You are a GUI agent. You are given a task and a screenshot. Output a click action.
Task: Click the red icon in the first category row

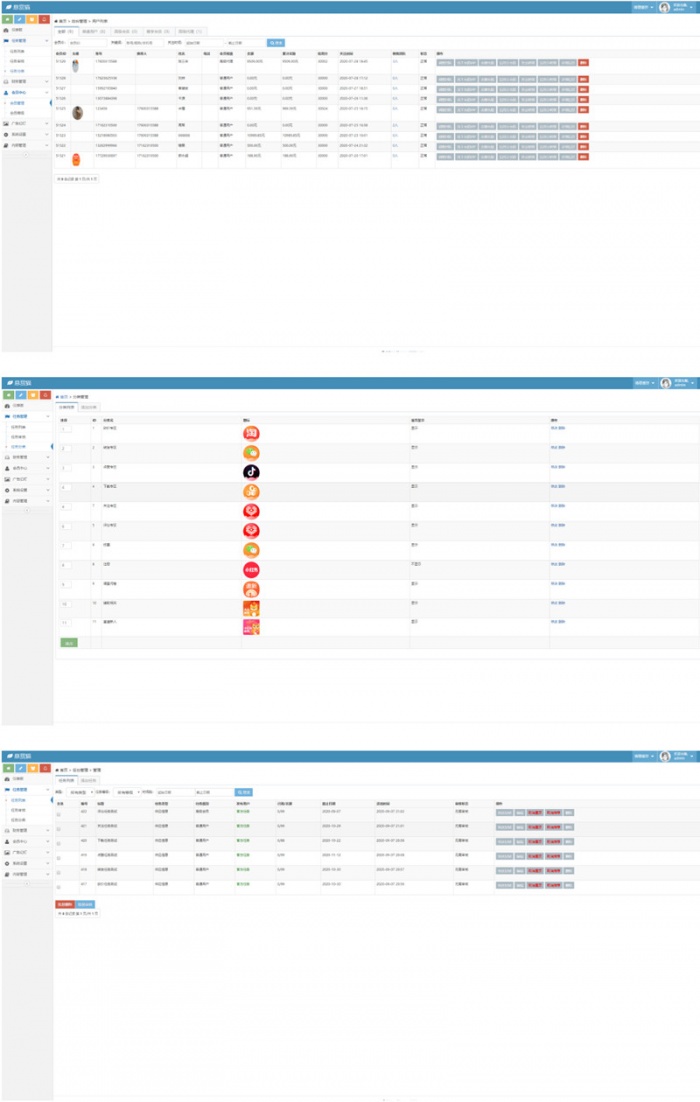251,433
